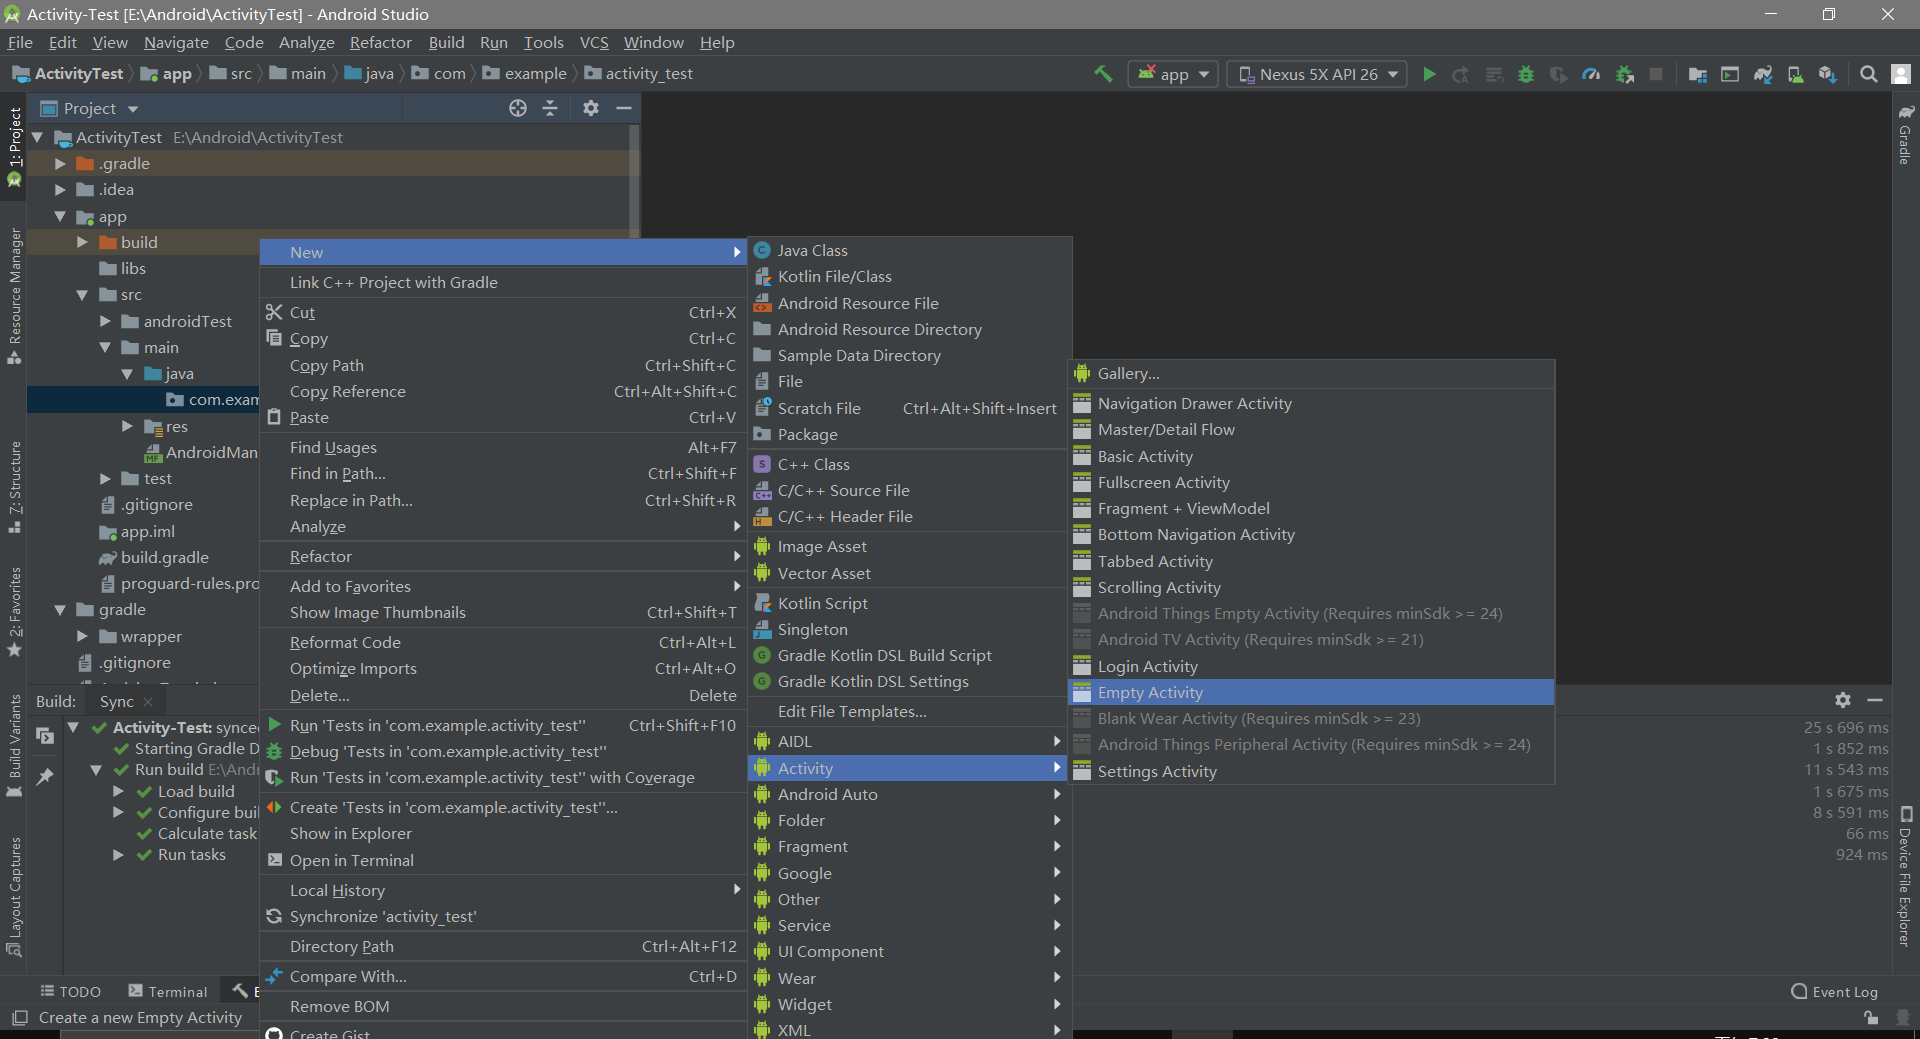The image size is (1920, 1039).
Task: Open Project Structure toolbar icon
Action: coord(1697,74)
